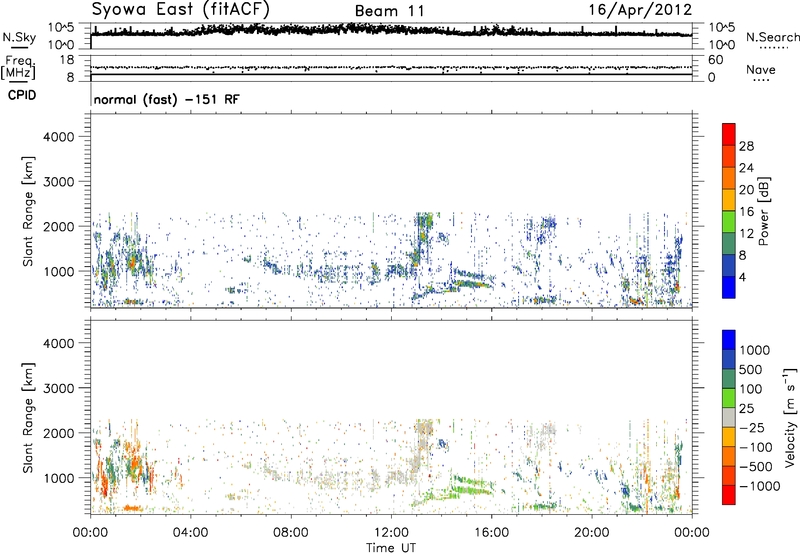This screenshot has height=554, width=800.
Task: Click the 'Slant Range [km]' label of velocity panel
Action: [28, 418]
